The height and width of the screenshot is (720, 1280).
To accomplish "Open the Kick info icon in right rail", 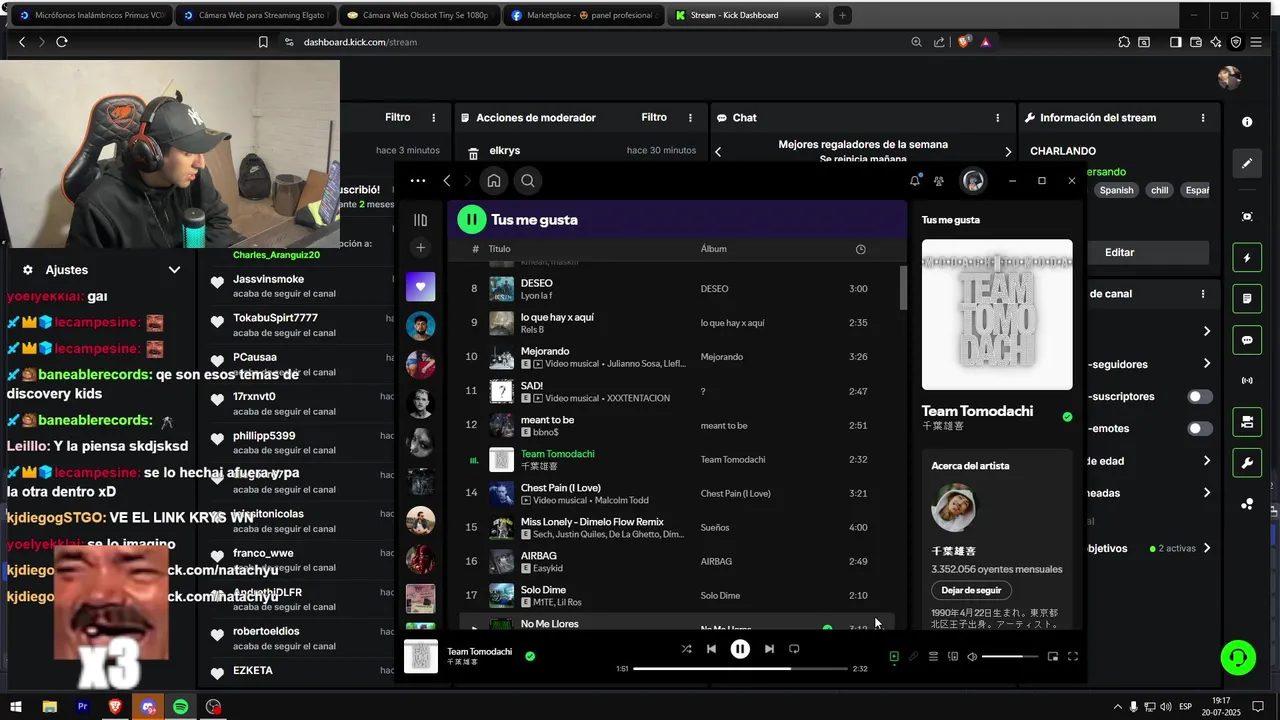I will (1247, 122).
